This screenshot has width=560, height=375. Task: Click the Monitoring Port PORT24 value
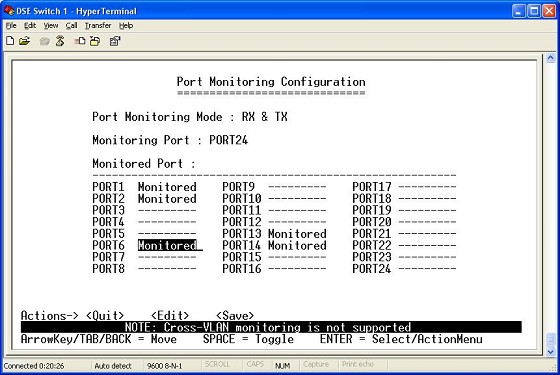coord(229,140)
